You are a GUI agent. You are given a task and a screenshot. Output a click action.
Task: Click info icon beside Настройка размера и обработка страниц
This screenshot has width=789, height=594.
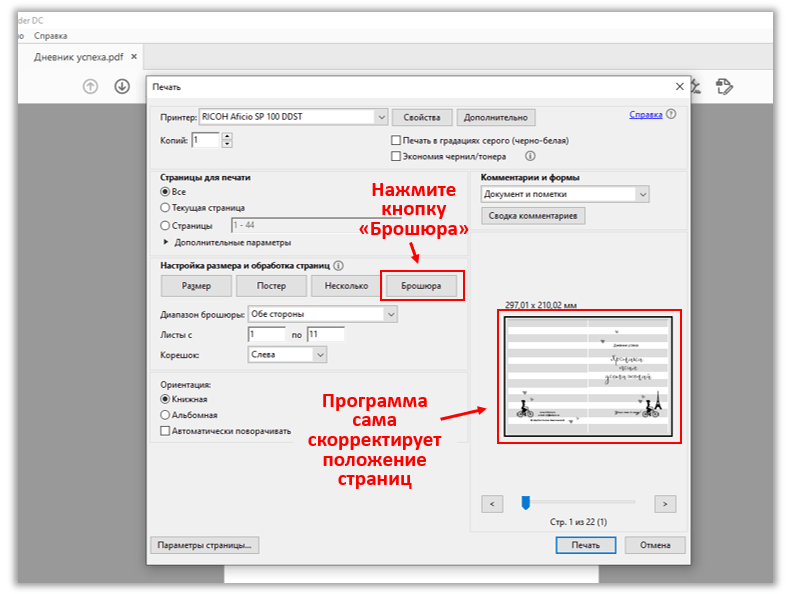[339, 265]
